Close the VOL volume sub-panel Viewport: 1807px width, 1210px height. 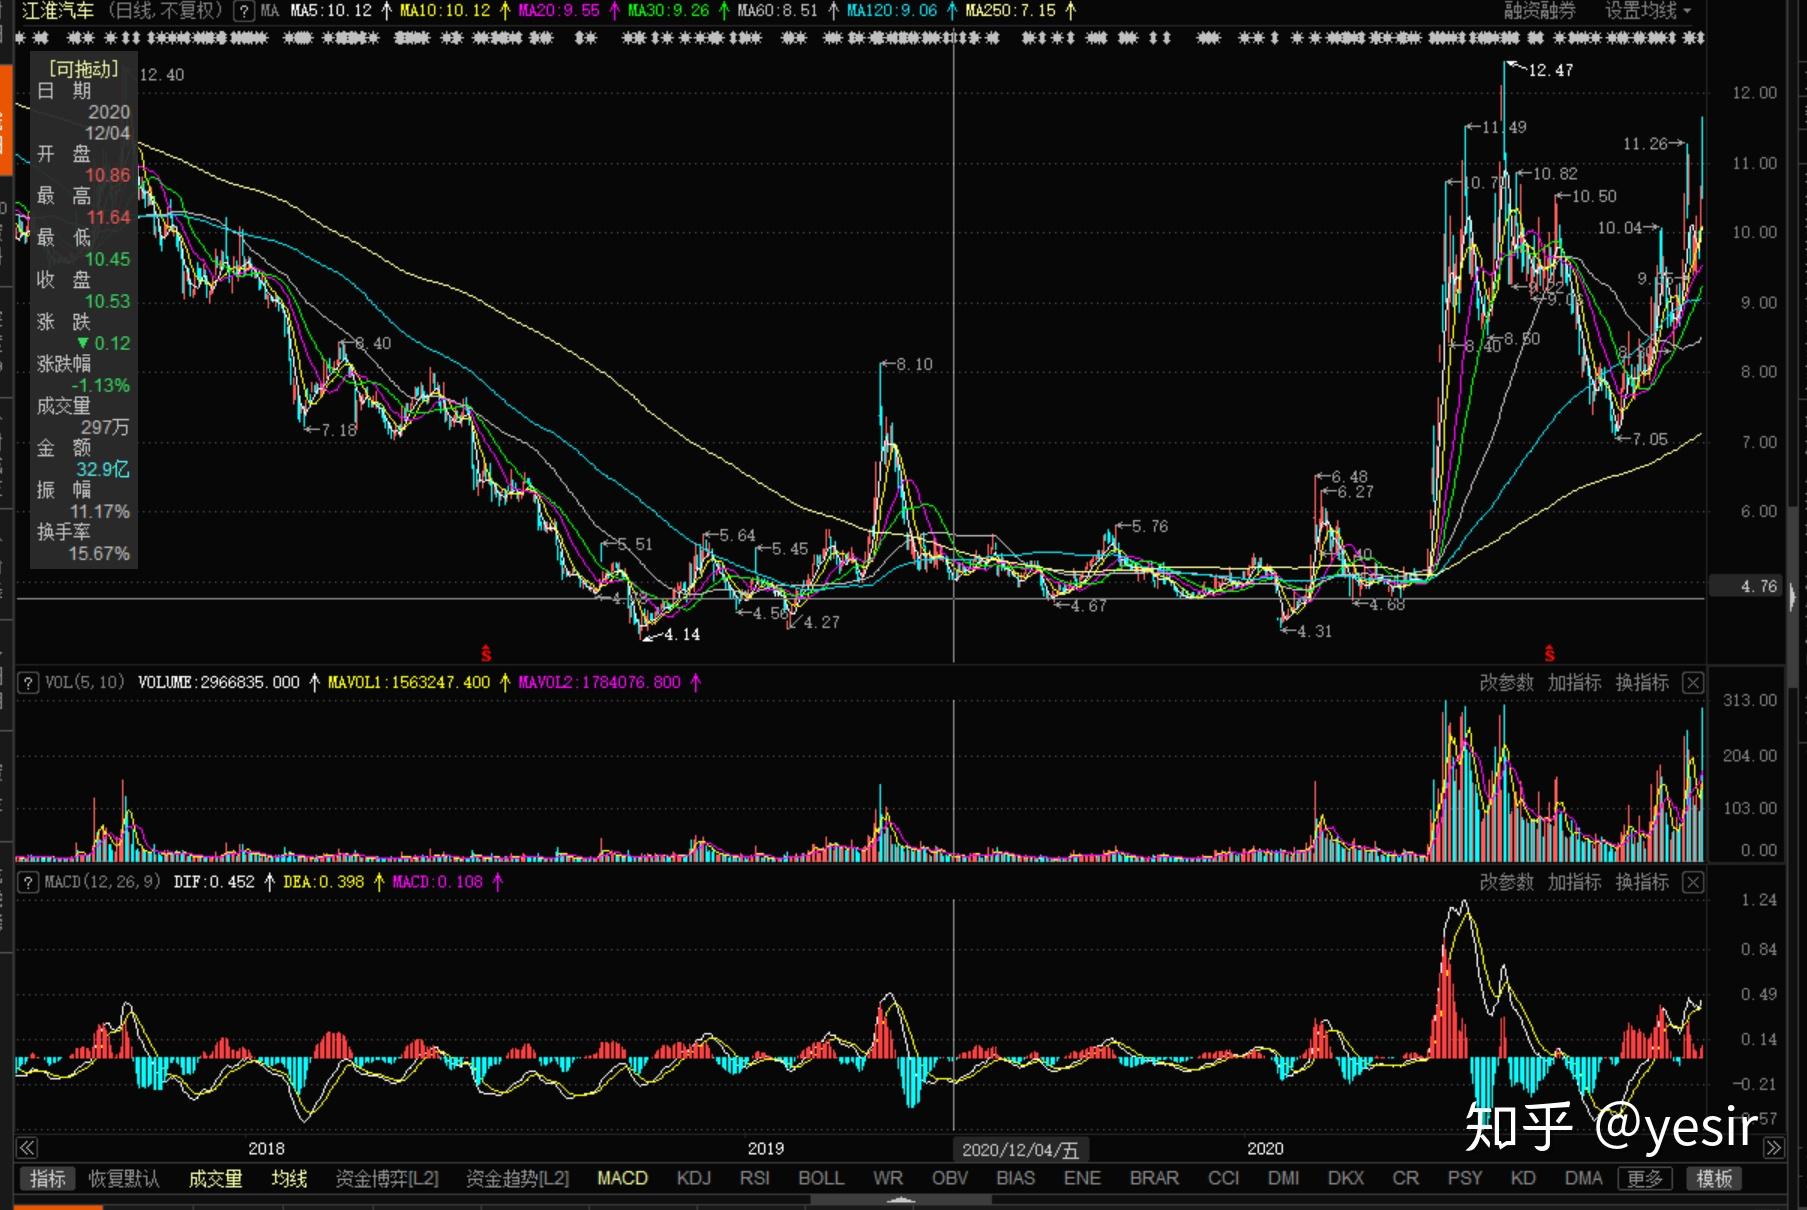click(1692, 683)
